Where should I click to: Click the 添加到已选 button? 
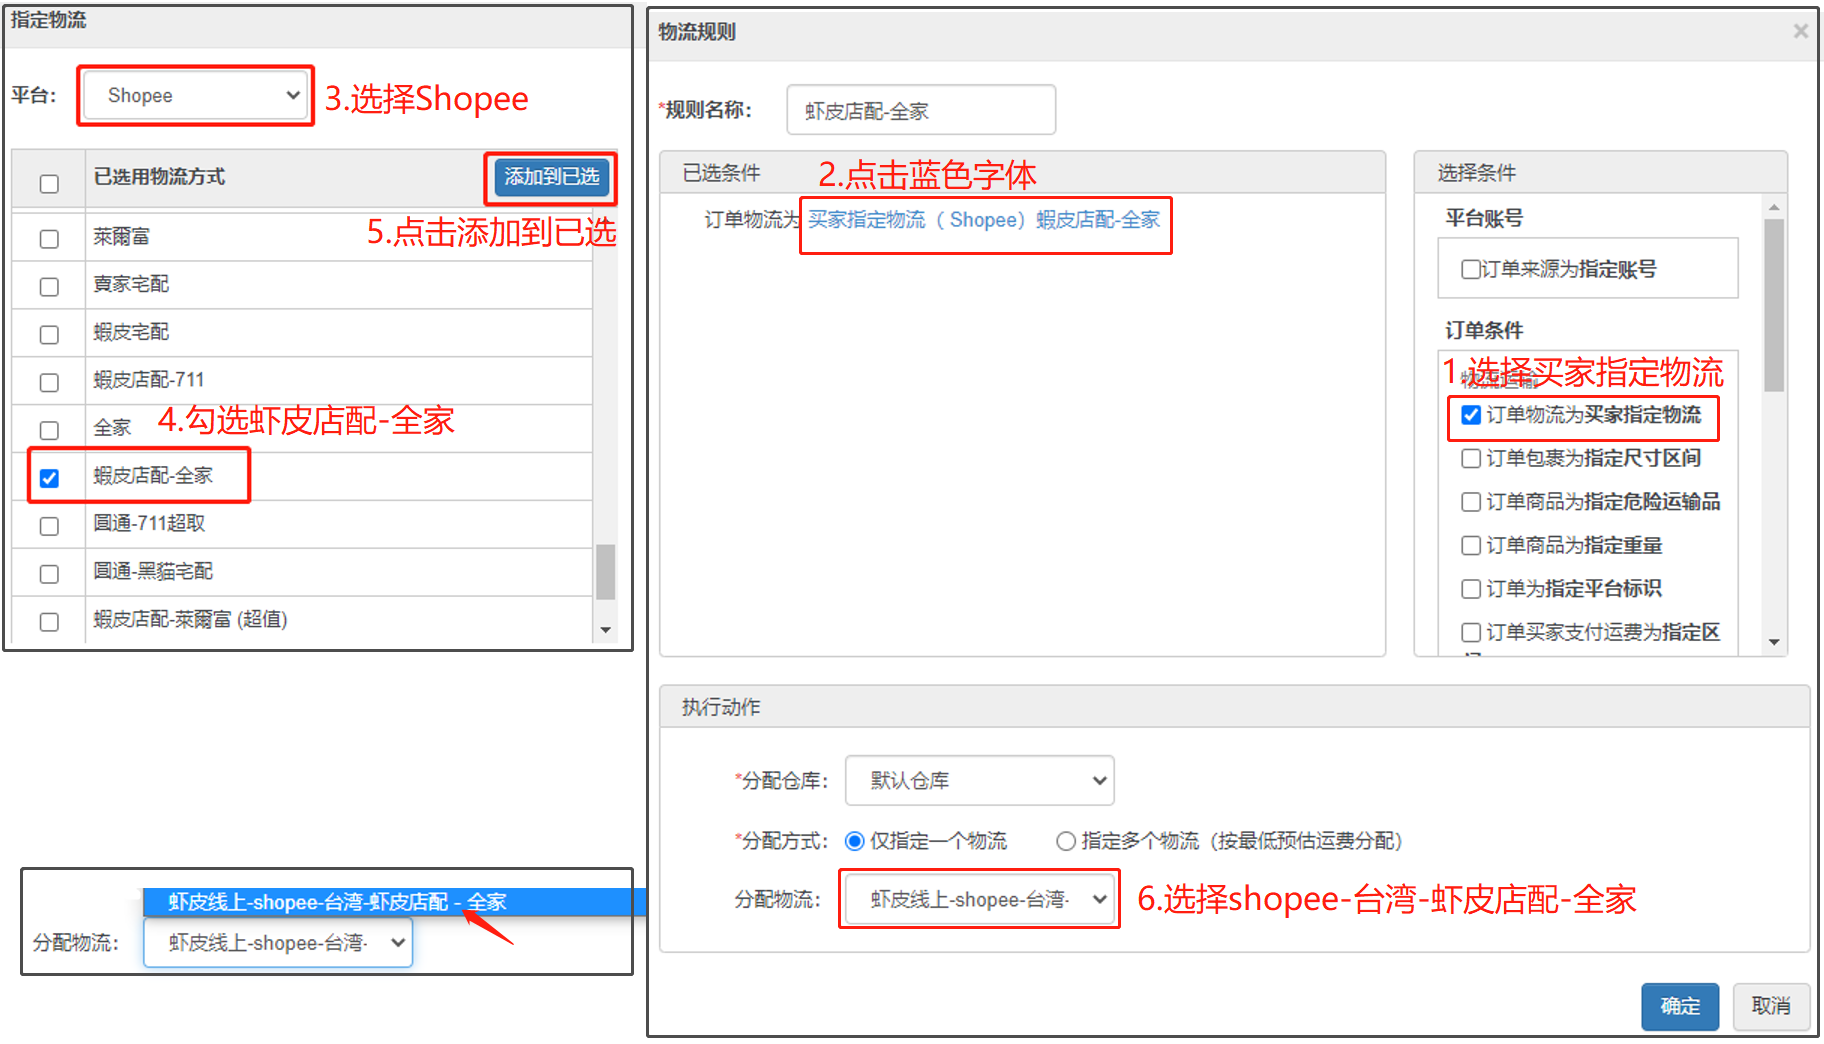[551, 177]
